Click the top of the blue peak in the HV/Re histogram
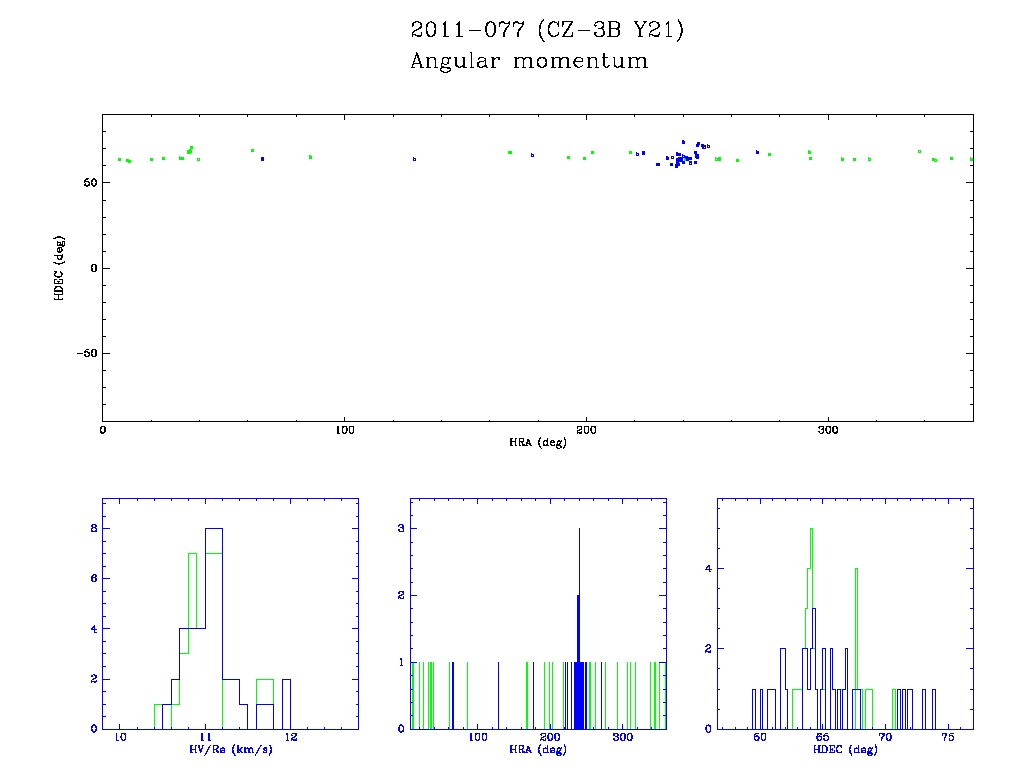The width and height of the screenshot is (1024, 768). pos(214,529)
